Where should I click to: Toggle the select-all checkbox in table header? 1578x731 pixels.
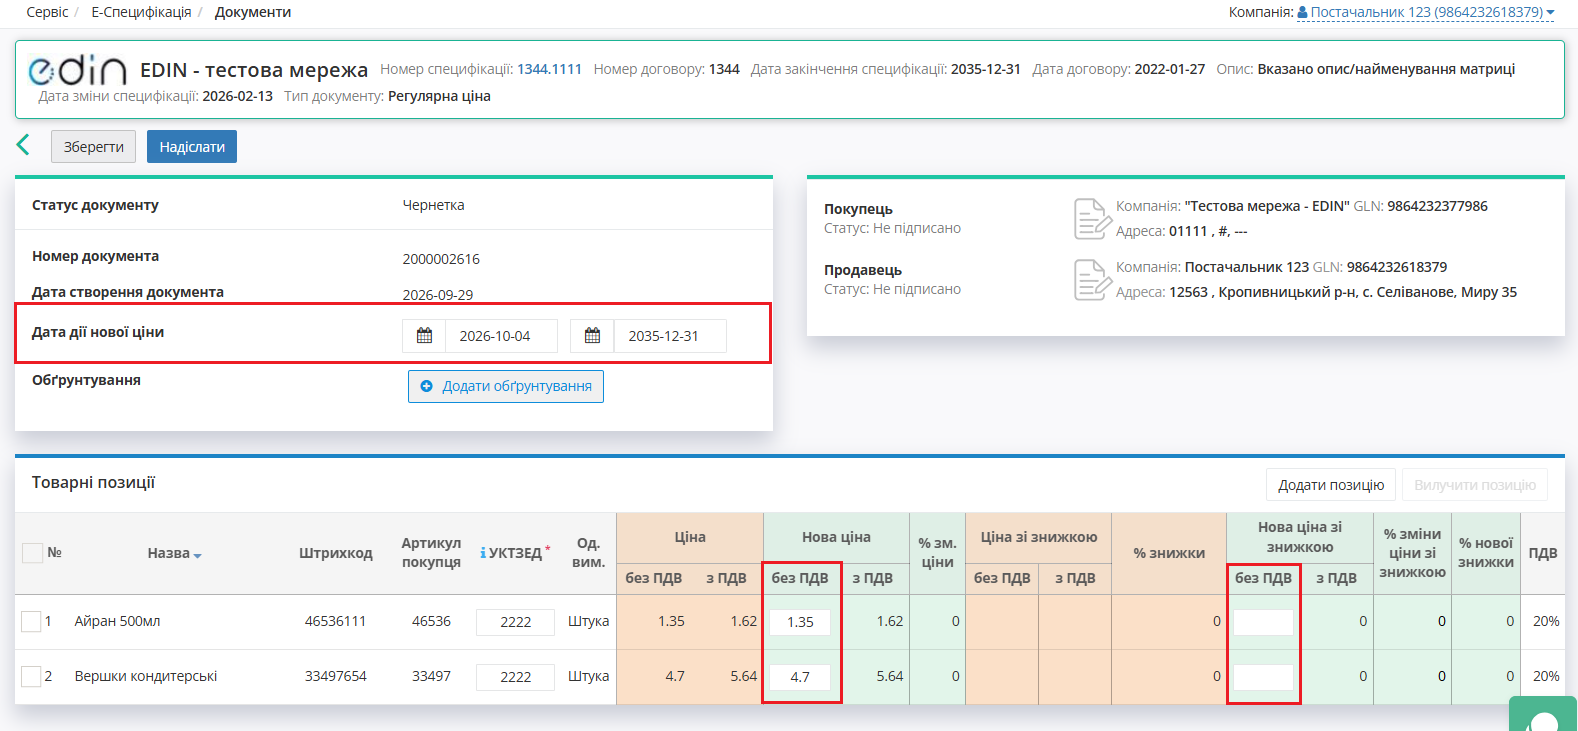tap(32, 553)
